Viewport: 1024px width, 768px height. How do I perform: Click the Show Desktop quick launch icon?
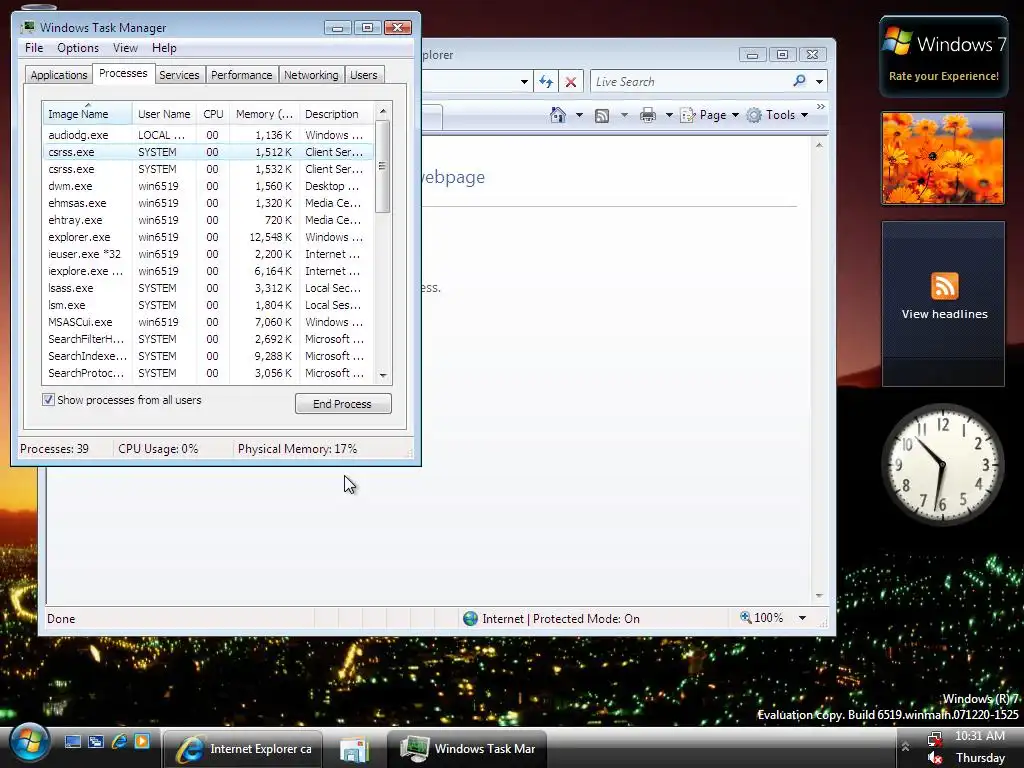pyautogui.click(x=72, y=742)
